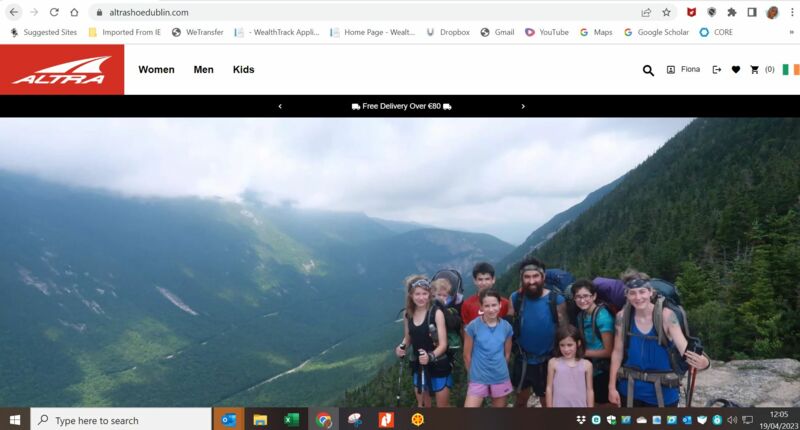
Task: Open the Dropbox system tray icon
Action: [x=581, y=420]
